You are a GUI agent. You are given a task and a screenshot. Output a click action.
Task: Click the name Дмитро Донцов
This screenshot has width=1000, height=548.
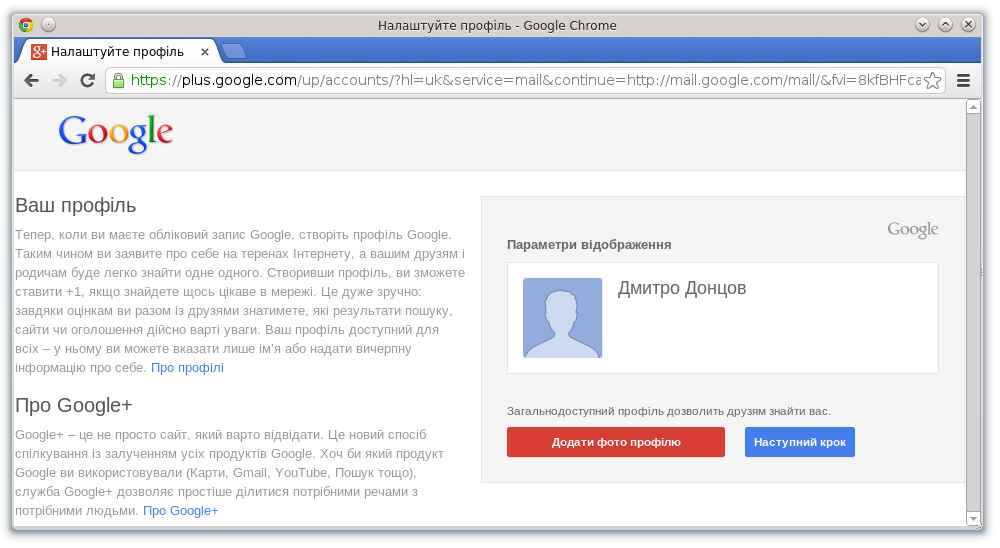coord(682,288)
